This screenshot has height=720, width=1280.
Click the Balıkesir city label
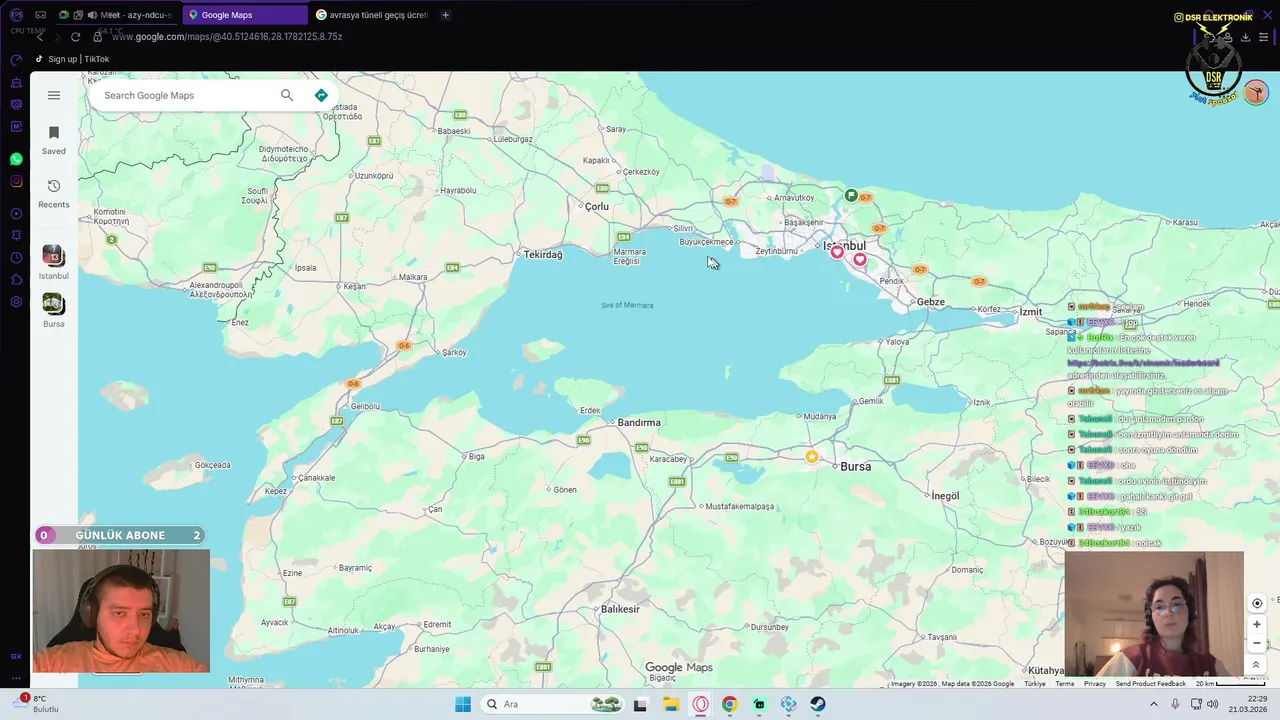[620, 609]
